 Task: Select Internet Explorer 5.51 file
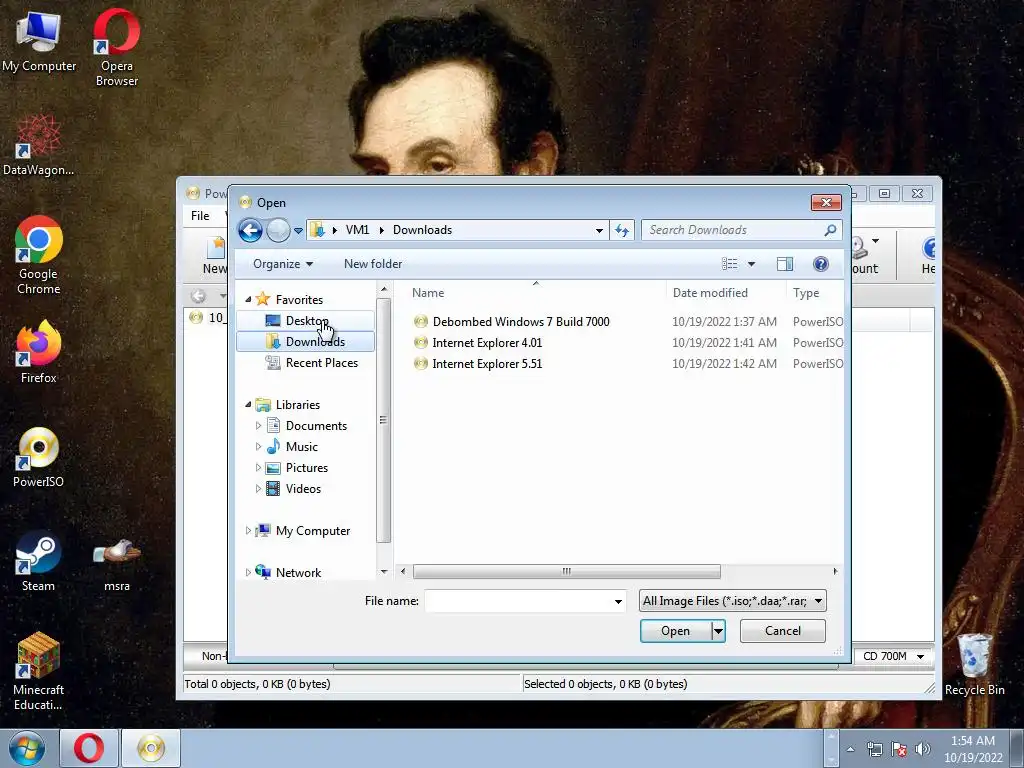click(478, 364)
